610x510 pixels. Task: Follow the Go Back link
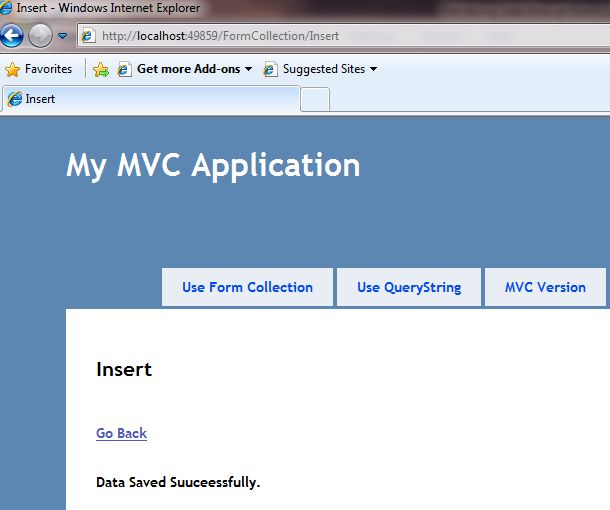121,433
